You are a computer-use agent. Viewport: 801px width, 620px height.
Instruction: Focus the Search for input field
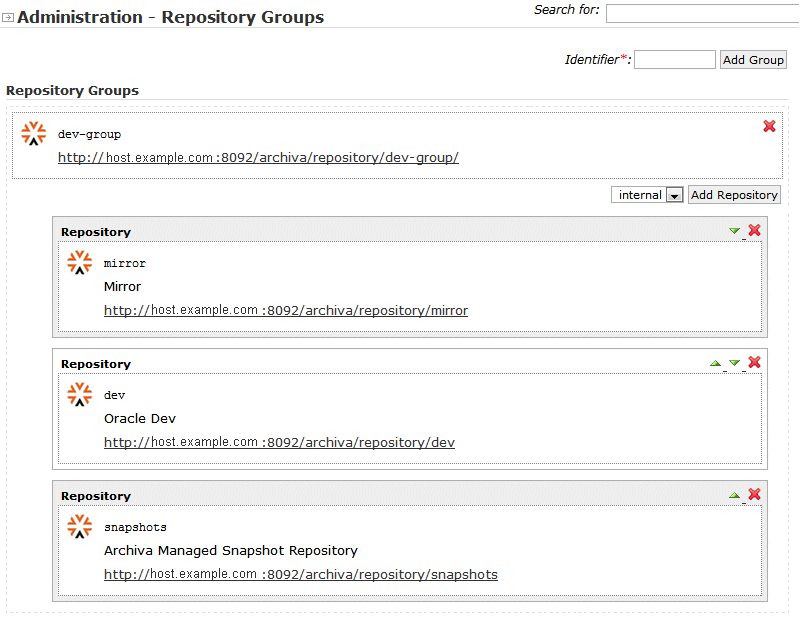pos(703,13)
